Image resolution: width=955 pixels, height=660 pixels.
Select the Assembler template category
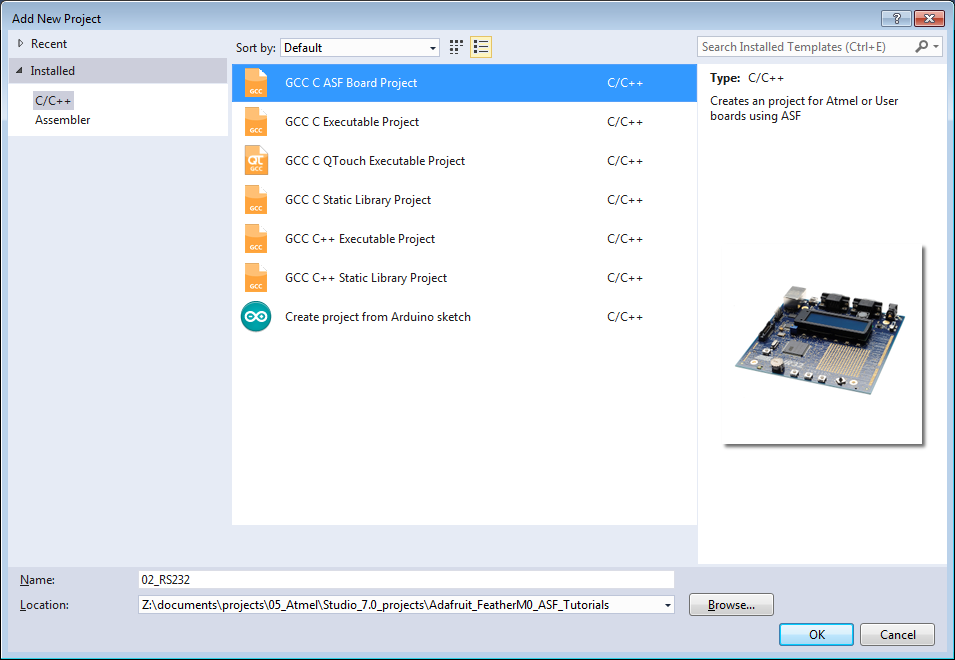(63, 120)
